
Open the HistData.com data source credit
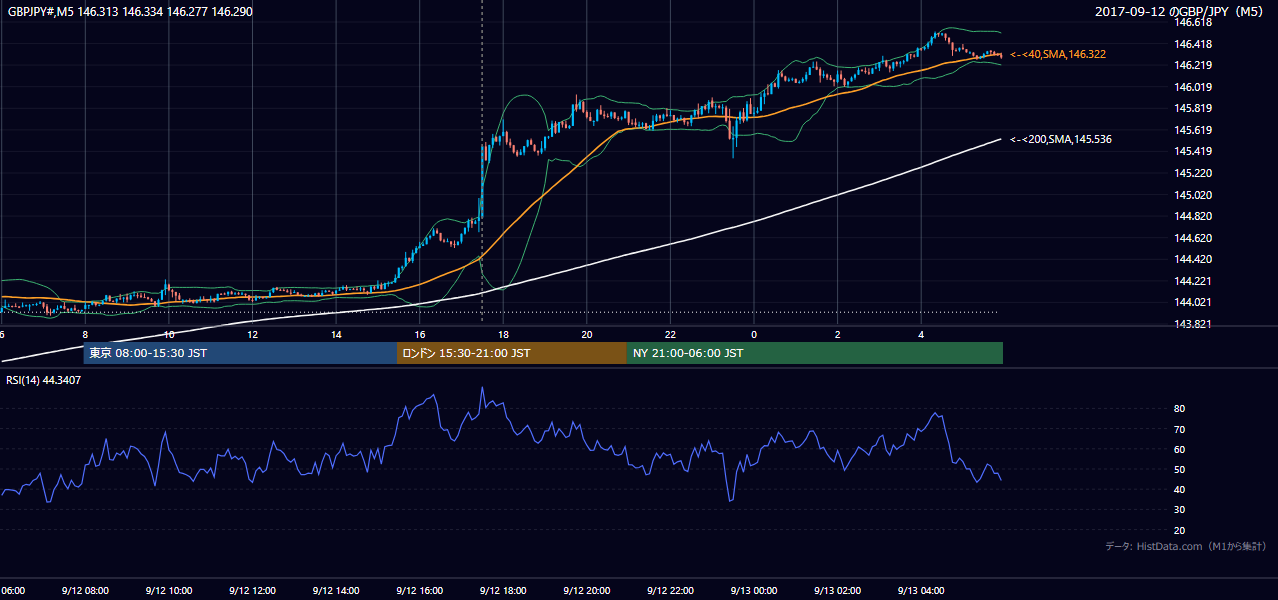pyautogui.click(x=1185, y=546)
